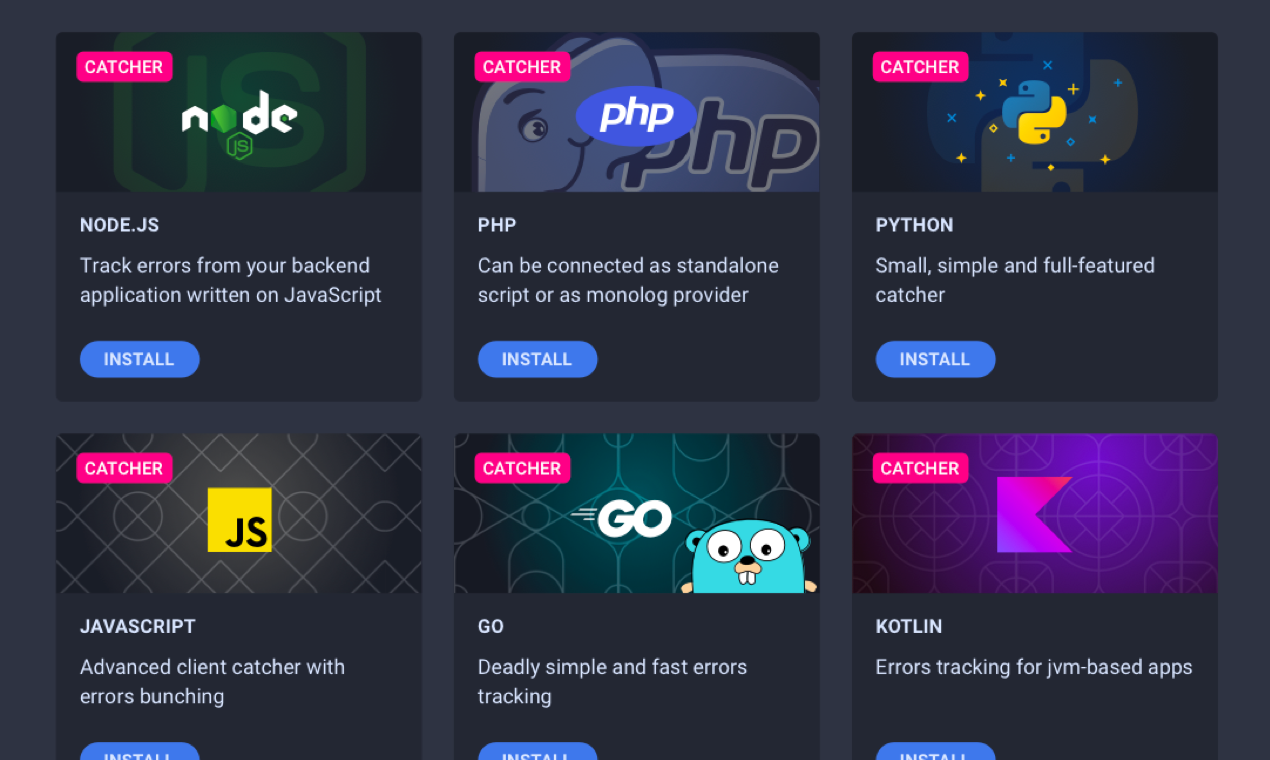Click the yellow JS logo square
Viewport: 1270px width, 760px height.
239,520
